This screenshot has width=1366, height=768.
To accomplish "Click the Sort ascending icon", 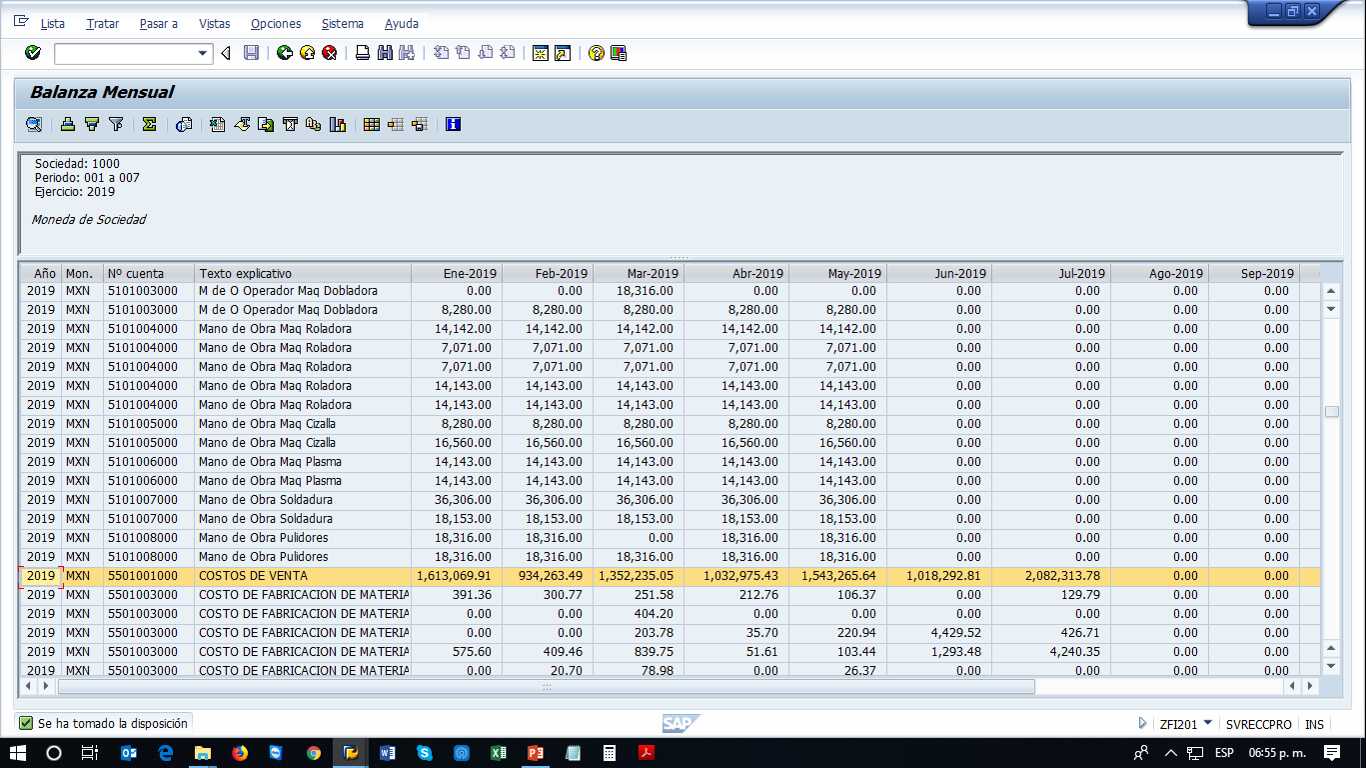I will coord(68,124).
